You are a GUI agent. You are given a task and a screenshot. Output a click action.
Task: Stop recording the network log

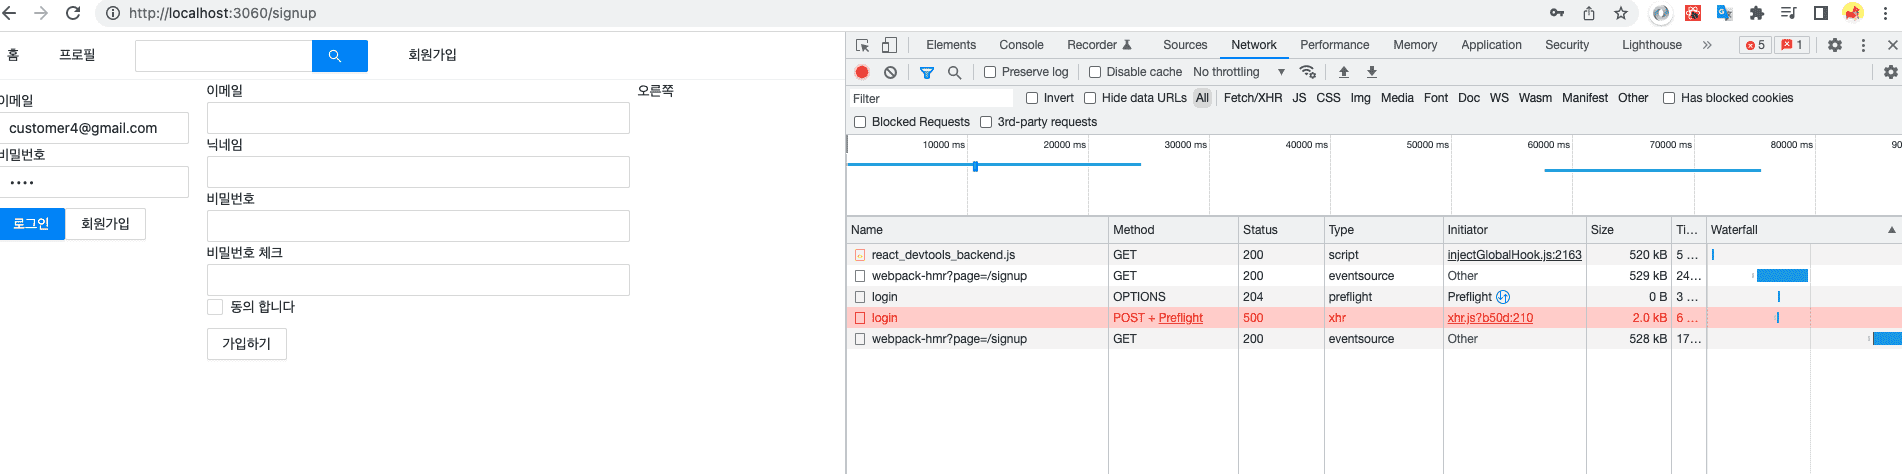pyautogui.click(x=862, y=72)
